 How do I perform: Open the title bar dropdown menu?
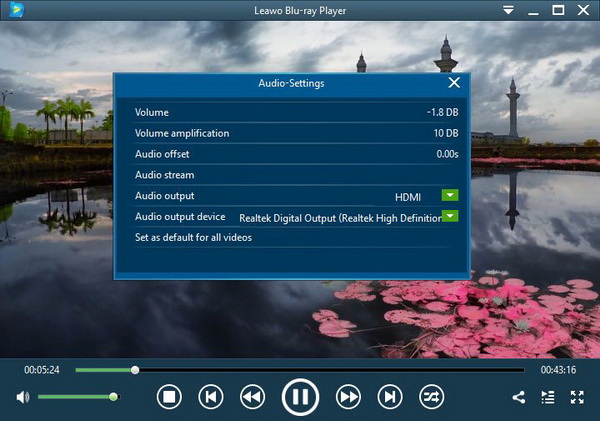pyautogui.click(x=509, y=10)
